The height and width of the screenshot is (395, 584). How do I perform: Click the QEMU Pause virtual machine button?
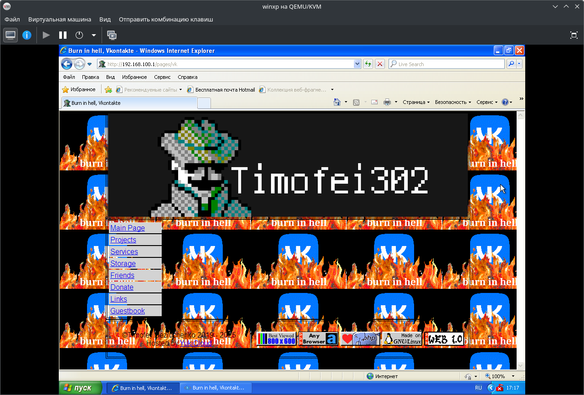tap(63, 35)
